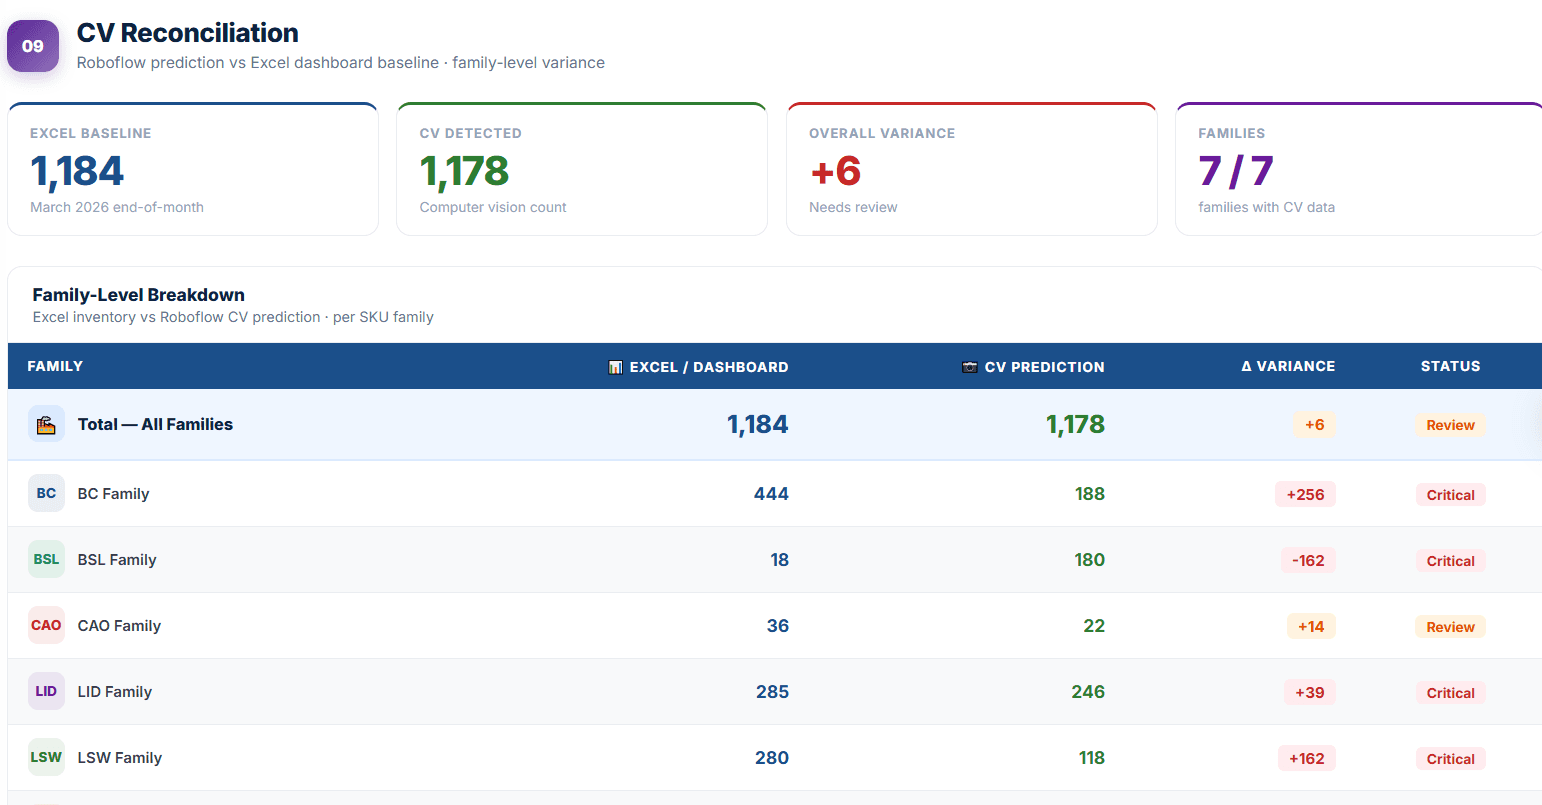This screenshot has width=1542, height=805.
Task: Select the 'LSW Family' row label
Action: pos(120,758)
